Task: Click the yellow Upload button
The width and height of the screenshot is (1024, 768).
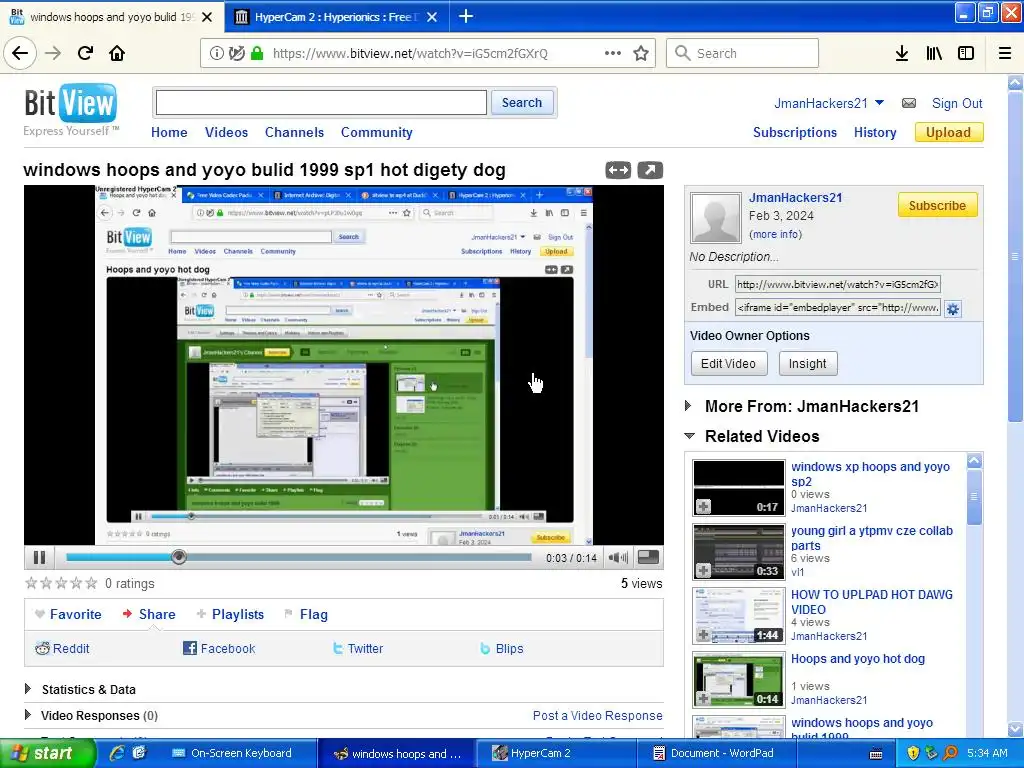Action: click(x=948, y=132)
